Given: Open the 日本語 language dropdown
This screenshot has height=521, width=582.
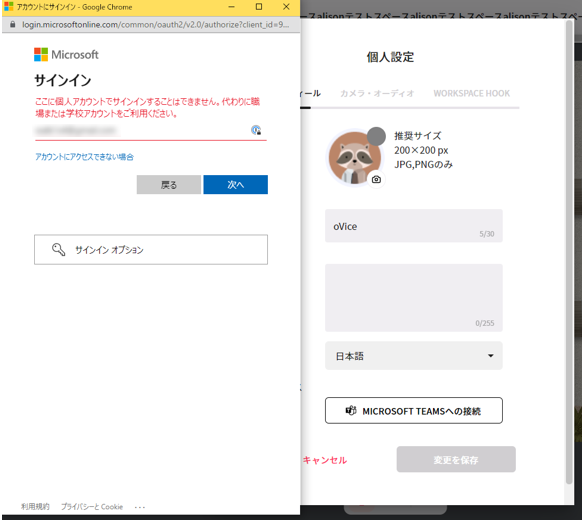Looking at the screenshot, I should click(x=413, y=355).
